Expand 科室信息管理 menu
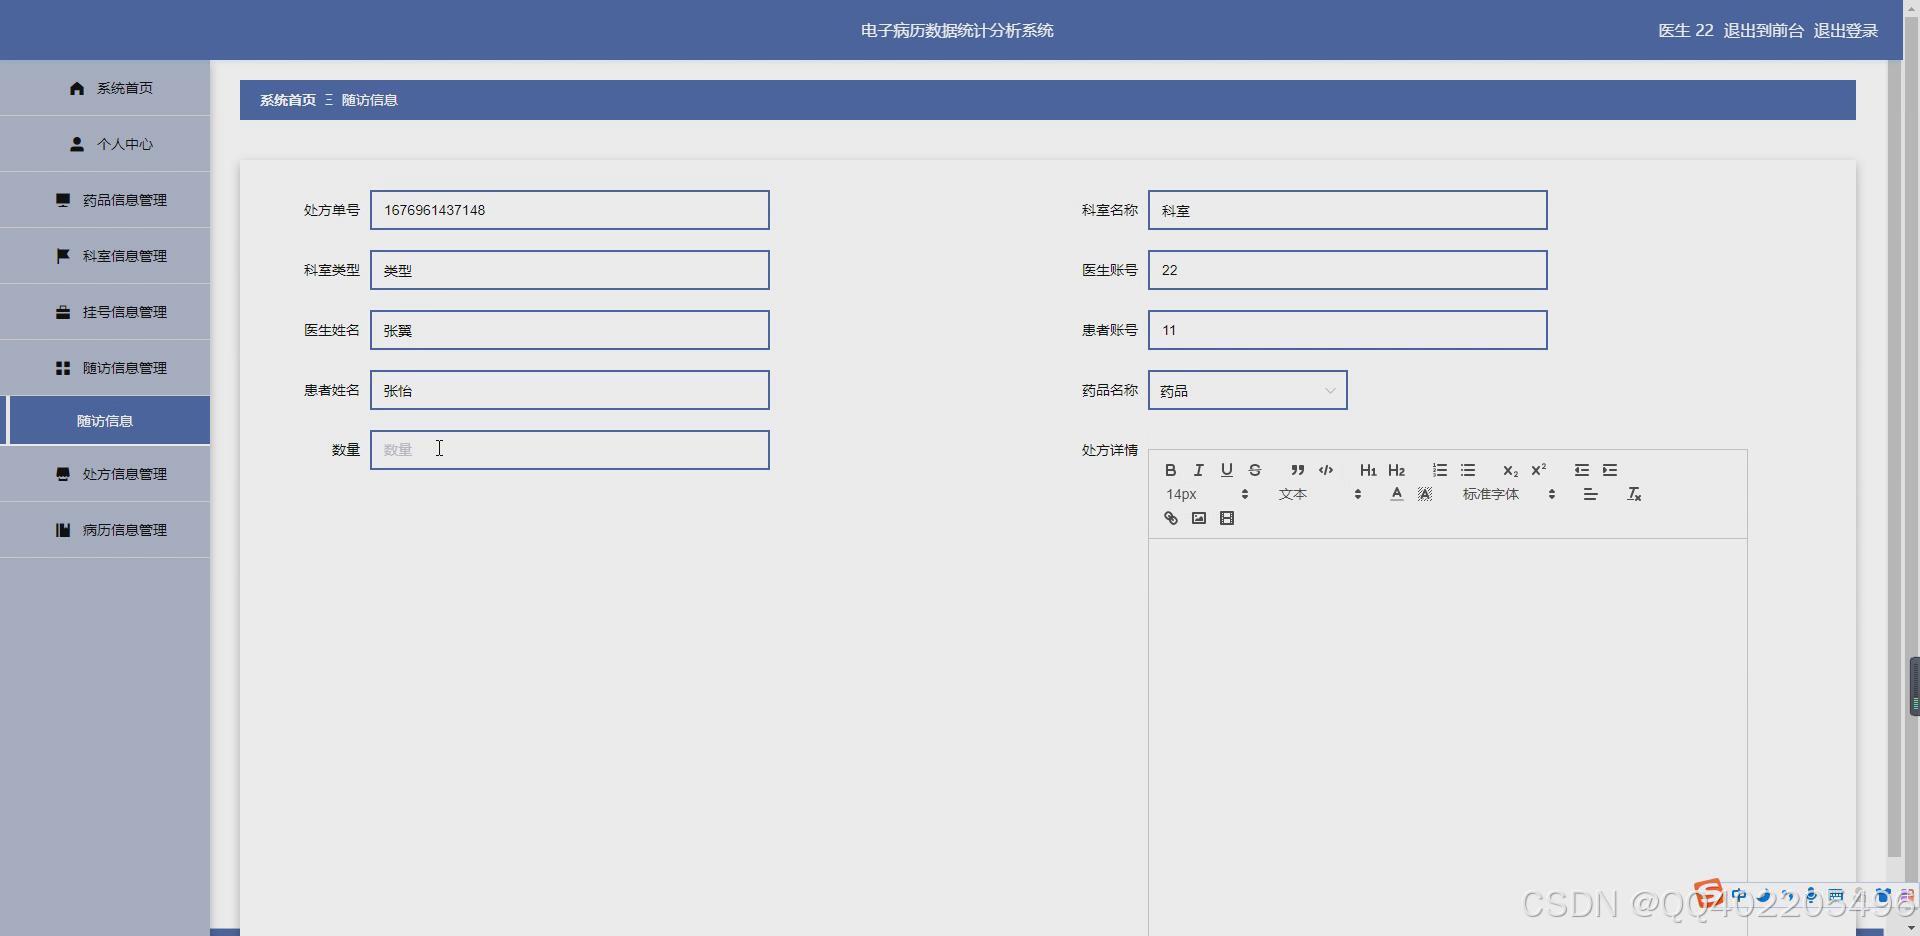This screenshot has width=1920, height=936. coord(105,256)
